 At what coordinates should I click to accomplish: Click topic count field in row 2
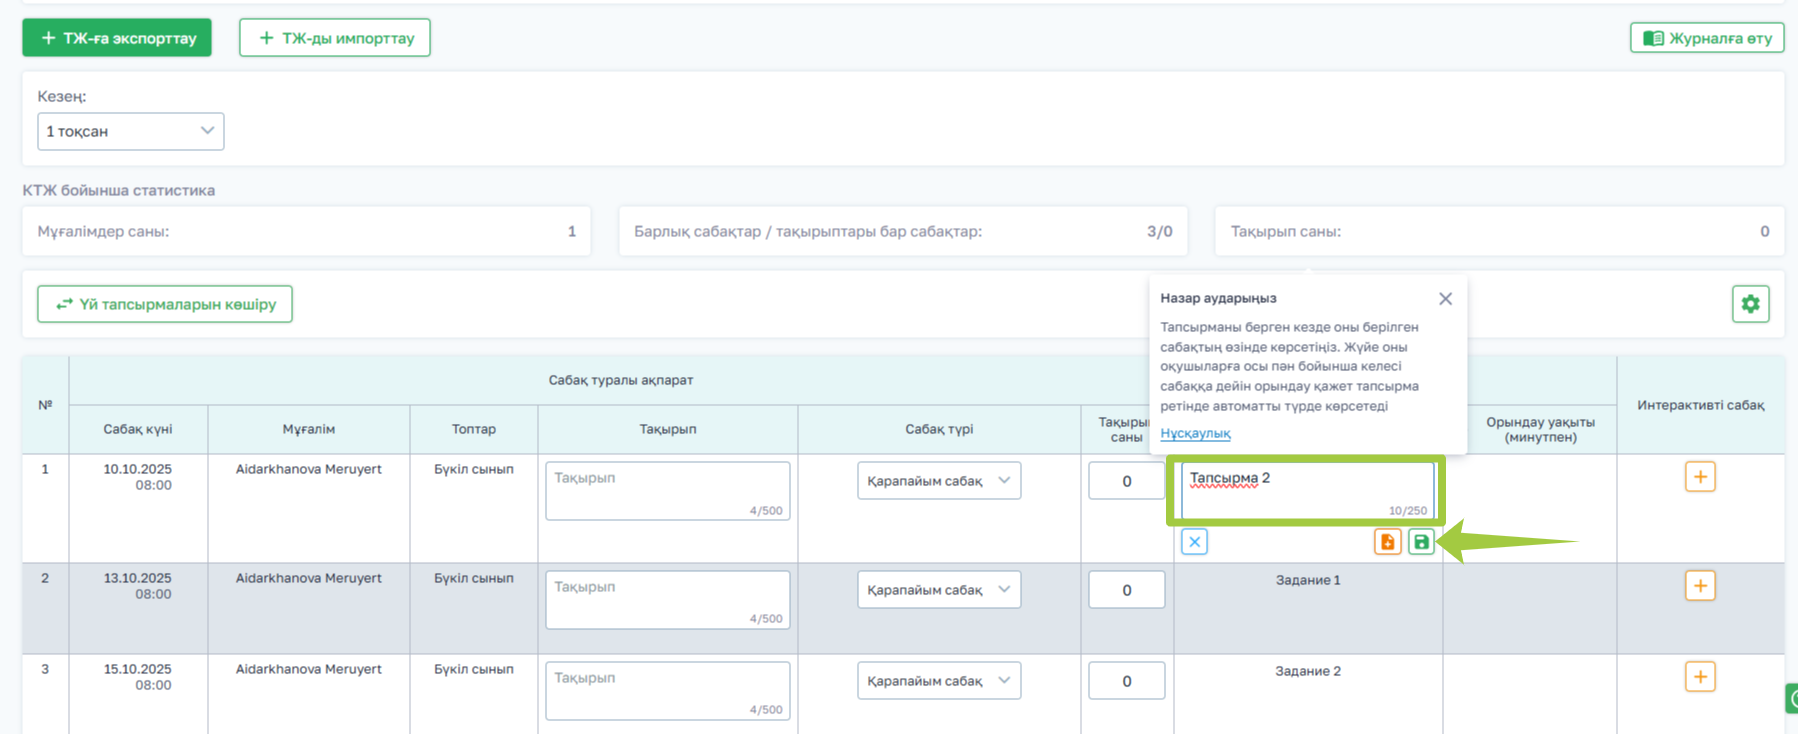pos(1126,590)
